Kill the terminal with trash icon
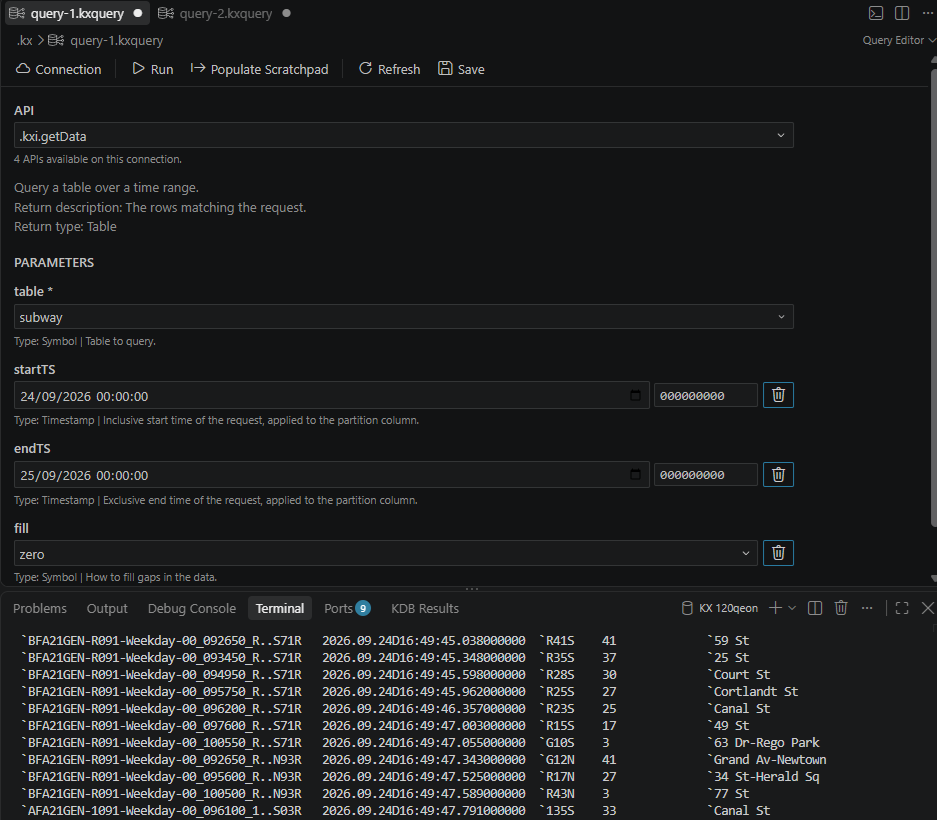937x820 pixels. (841, 608)
